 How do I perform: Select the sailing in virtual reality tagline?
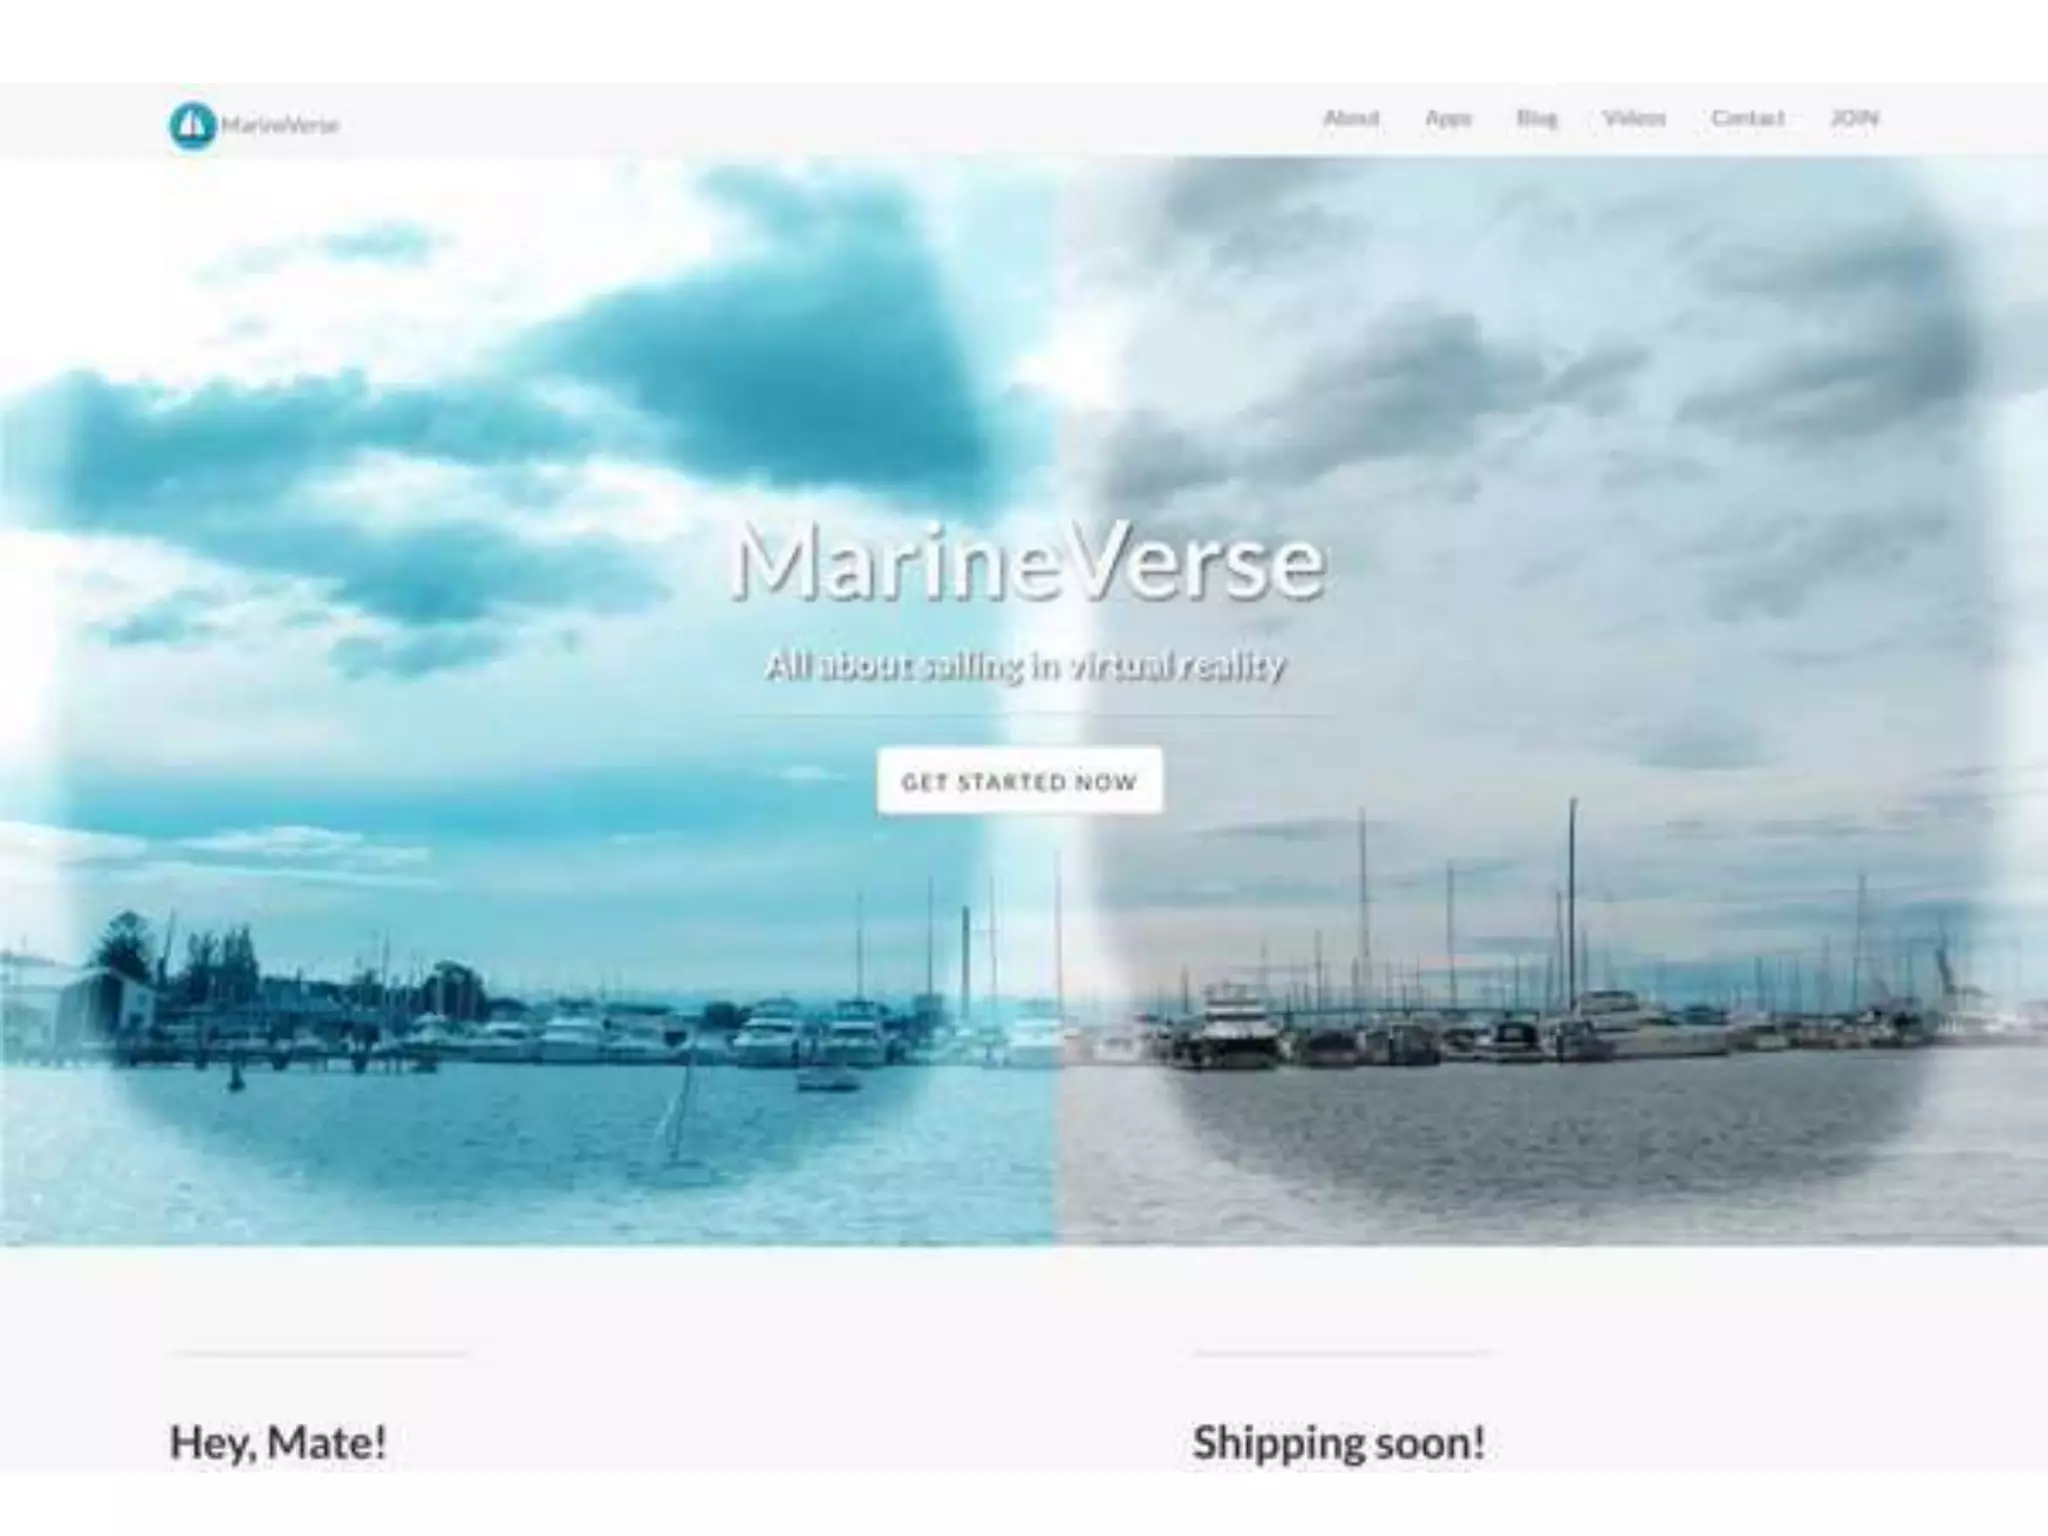point(1024,666)
